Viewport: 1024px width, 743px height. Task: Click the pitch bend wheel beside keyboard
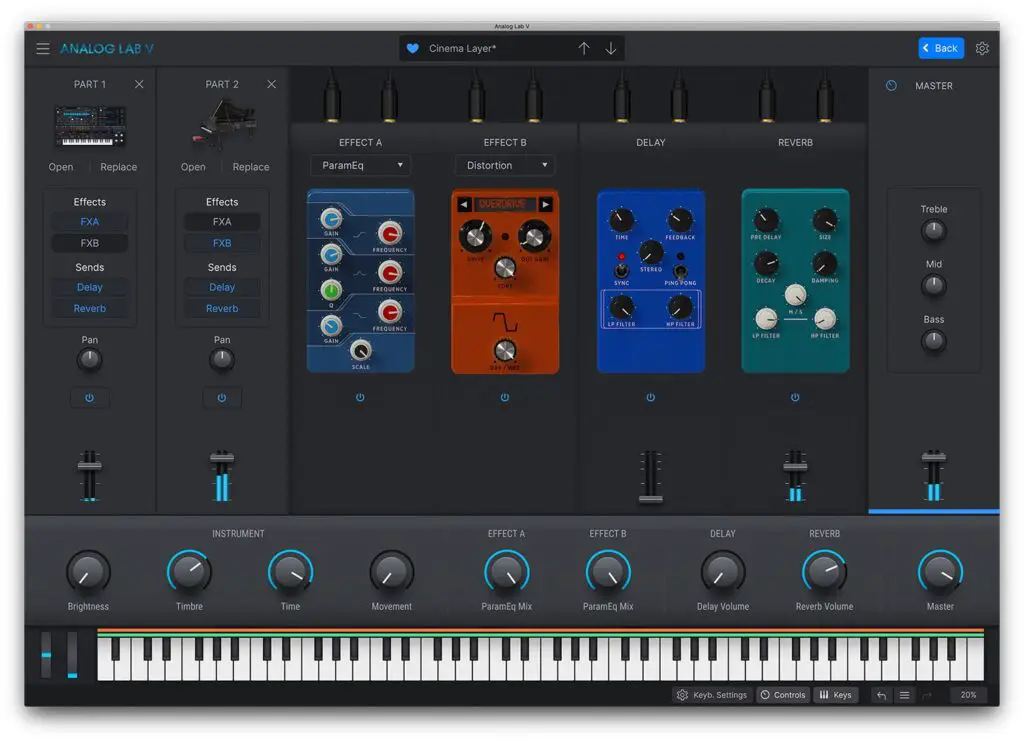(x=46, y=655)
